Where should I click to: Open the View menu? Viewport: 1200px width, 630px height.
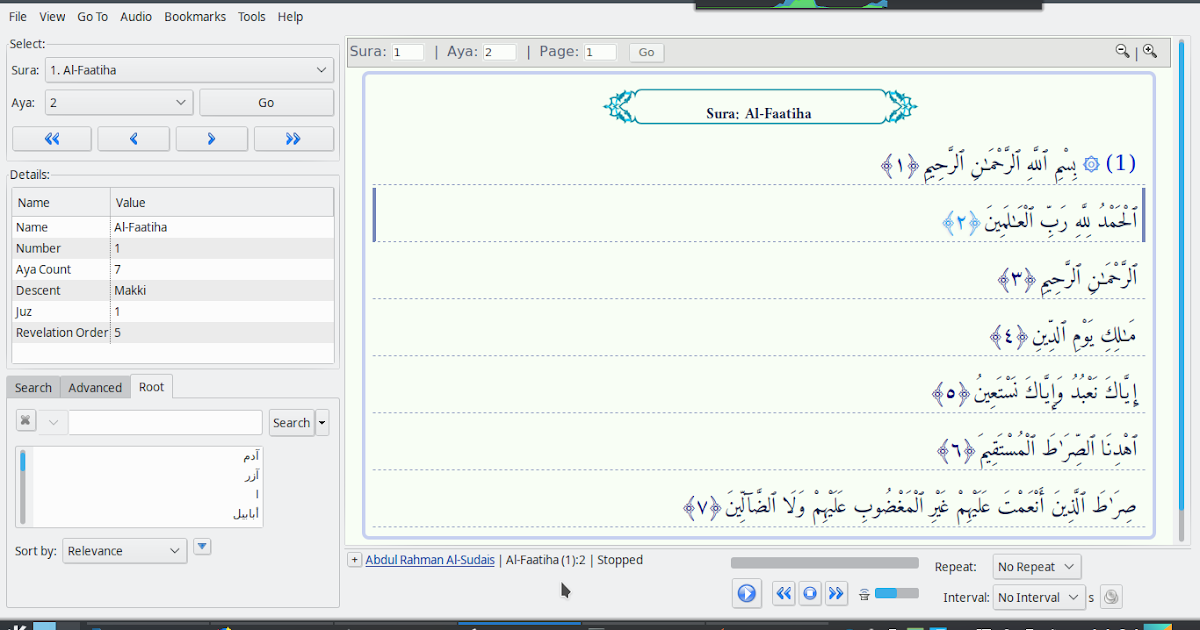pos(52,16)
